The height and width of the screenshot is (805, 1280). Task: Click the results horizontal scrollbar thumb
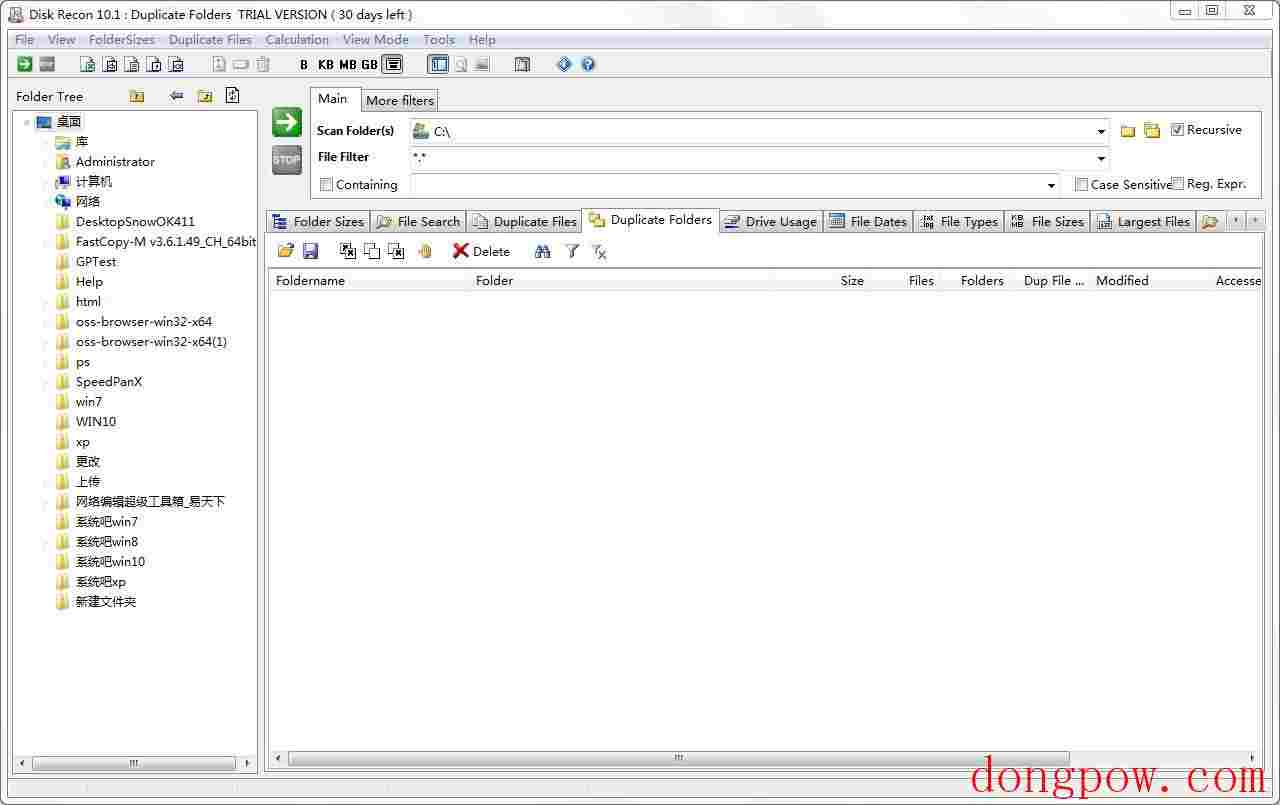click(678, 758)
